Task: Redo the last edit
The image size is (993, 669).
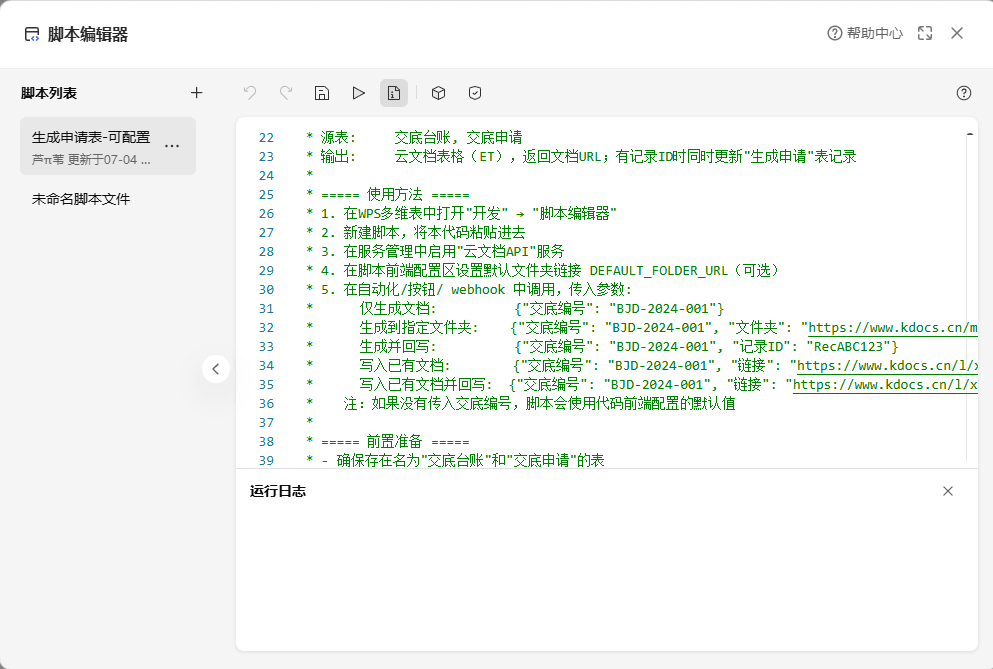Action: tap(286, 93)
